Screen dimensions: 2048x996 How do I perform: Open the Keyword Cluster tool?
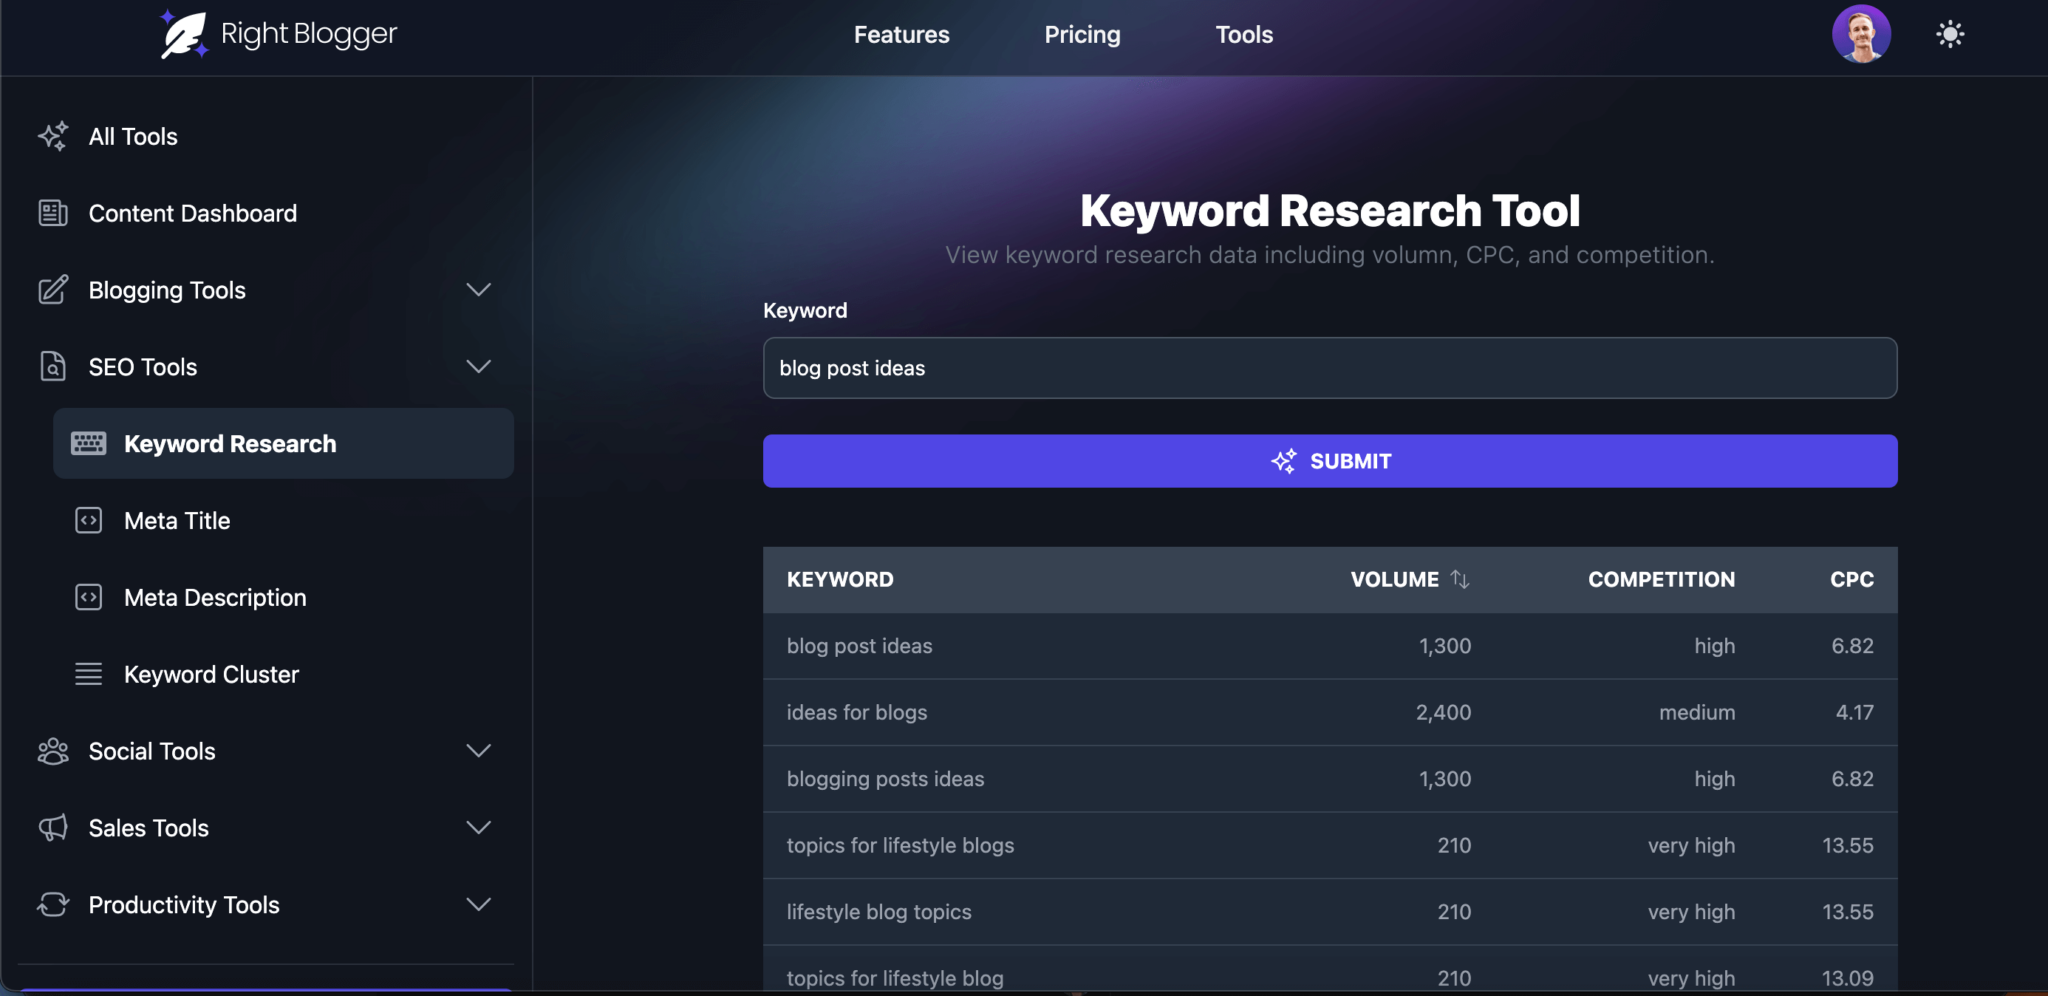pos(211,674)
